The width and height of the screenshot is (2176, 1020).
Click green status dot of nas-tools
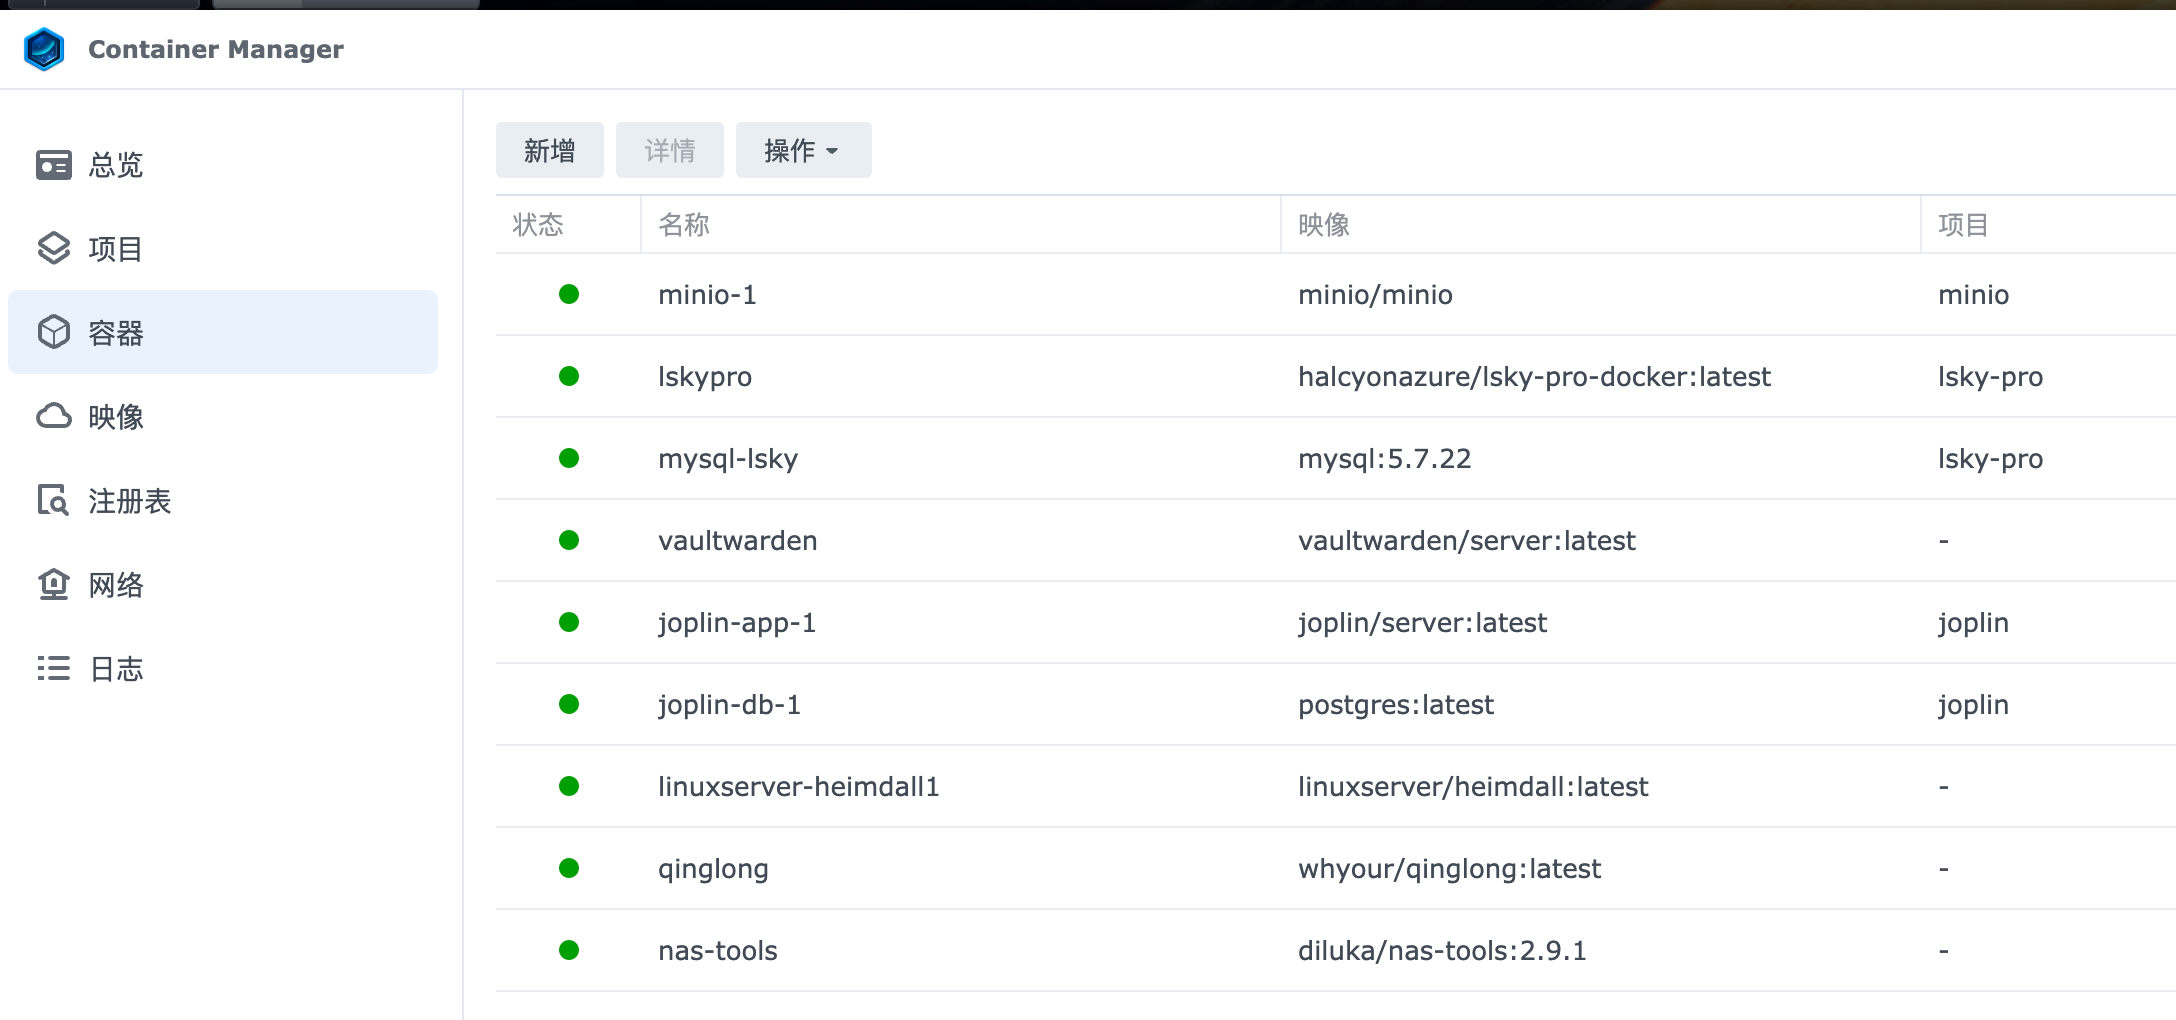pos(569,950)
